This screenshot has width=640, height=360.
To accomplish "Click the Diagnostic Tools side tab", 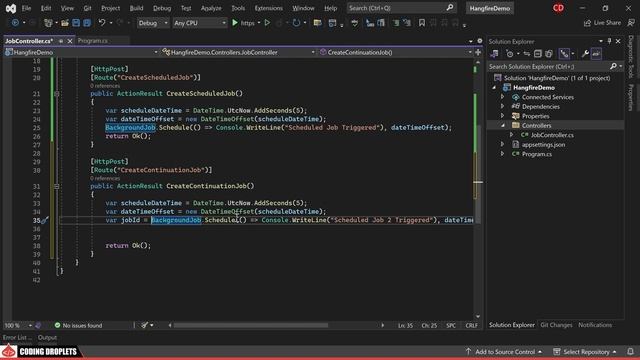I will click(631, 57).
